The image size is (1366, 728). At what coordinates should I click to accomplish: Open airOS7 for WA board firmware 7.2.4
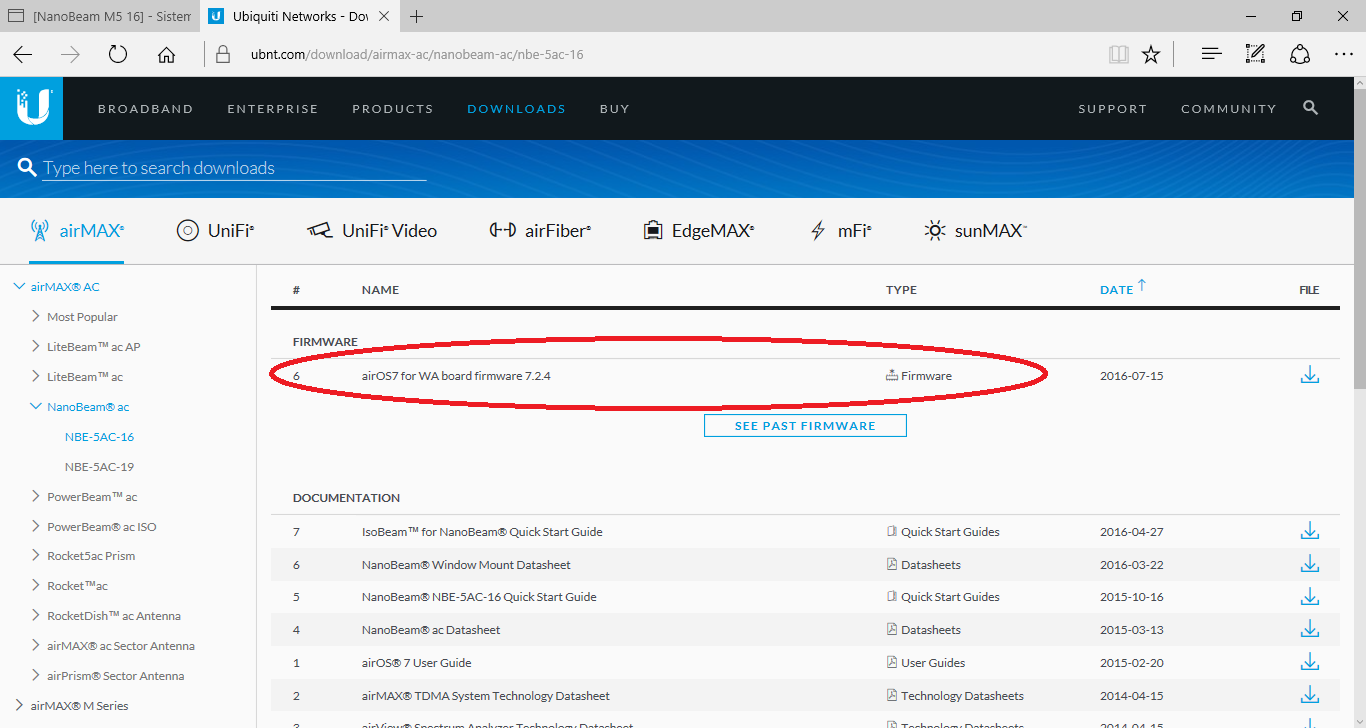point(456,376)
